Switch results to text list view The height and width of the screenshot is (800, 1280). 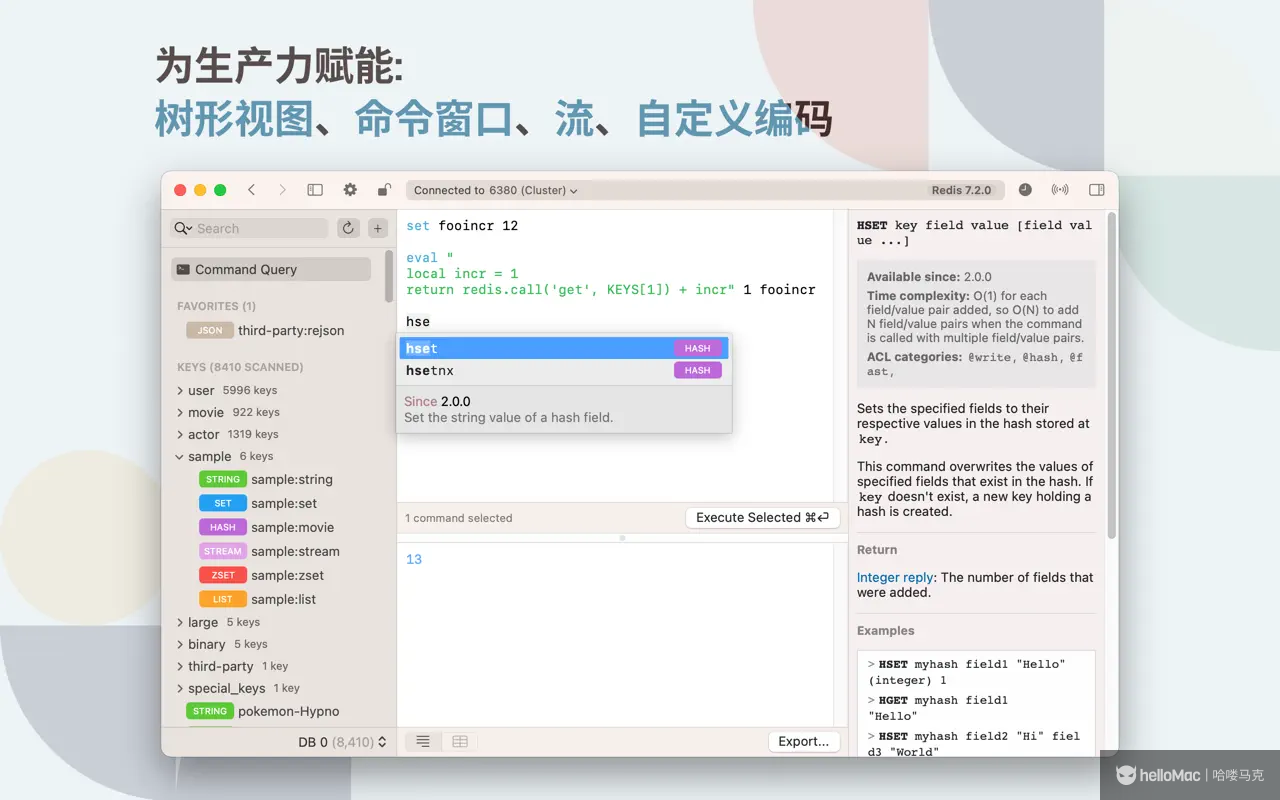coord(423,741)
